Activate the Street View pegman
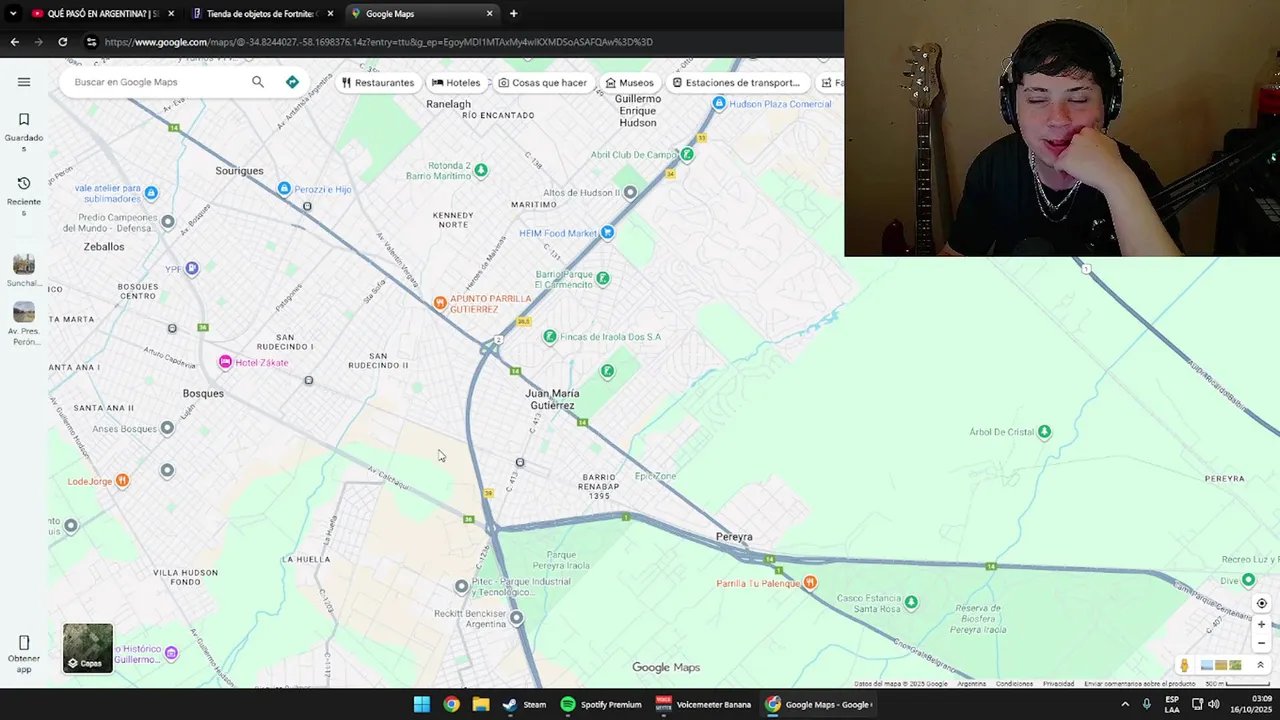Image resolution: width=1280 pixels, height=720 pixels. [x=1184, y=665]
